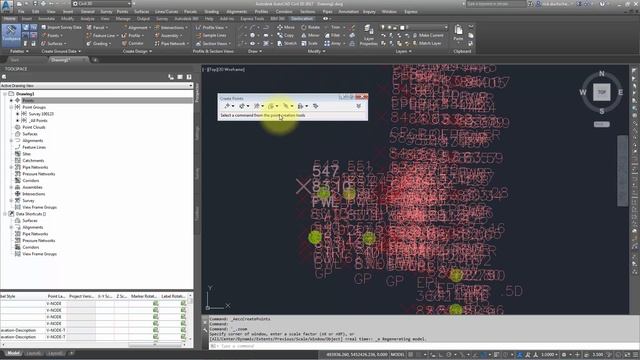Image resolution: width=640 pixels, height=360 pixels.
Task: Open the Points dropdown in ribbon
Action: point(52,36)
